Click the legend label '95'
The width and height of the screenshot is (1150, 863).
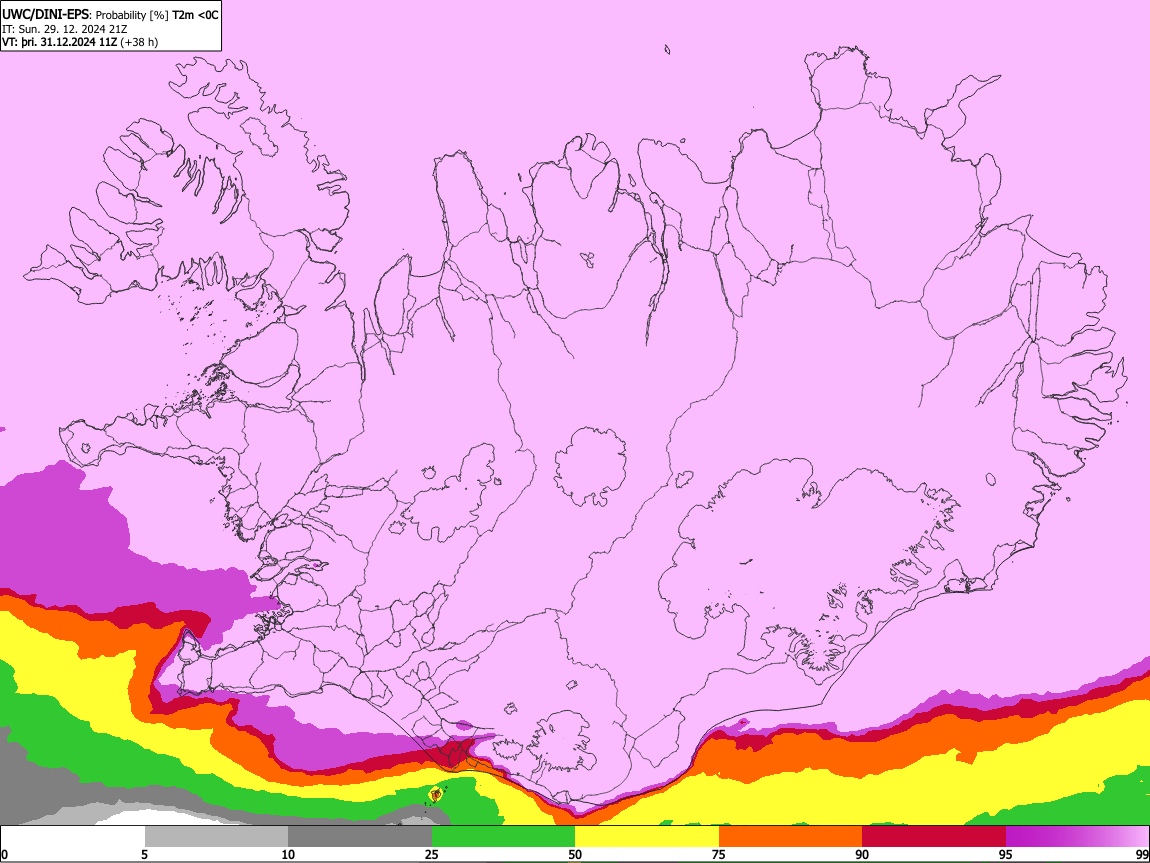1006,855
